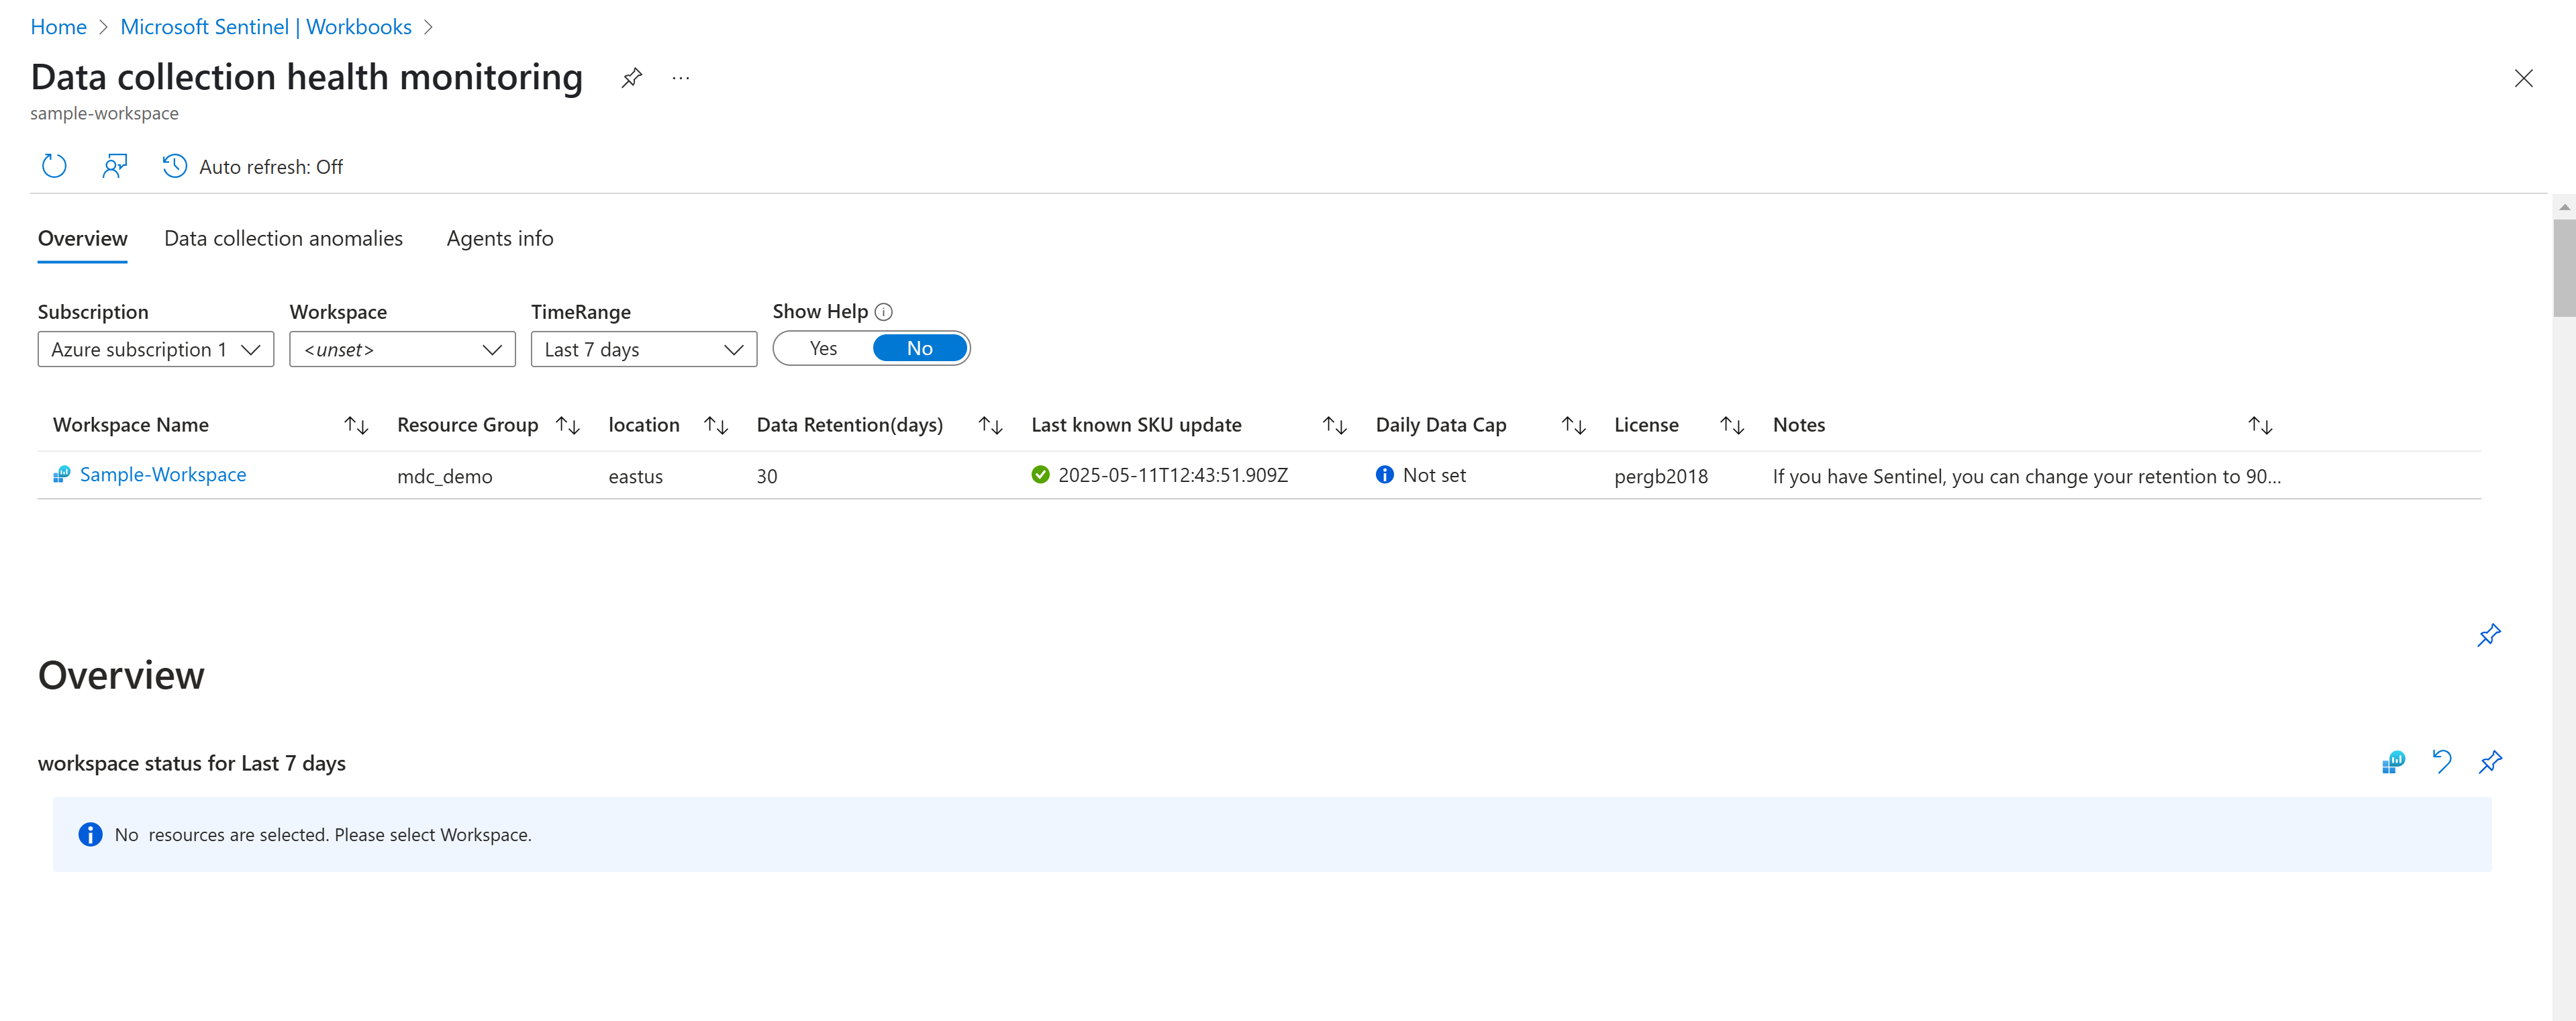
Task: Sort by Workspace Name column
Action: [x=356, y=425]
